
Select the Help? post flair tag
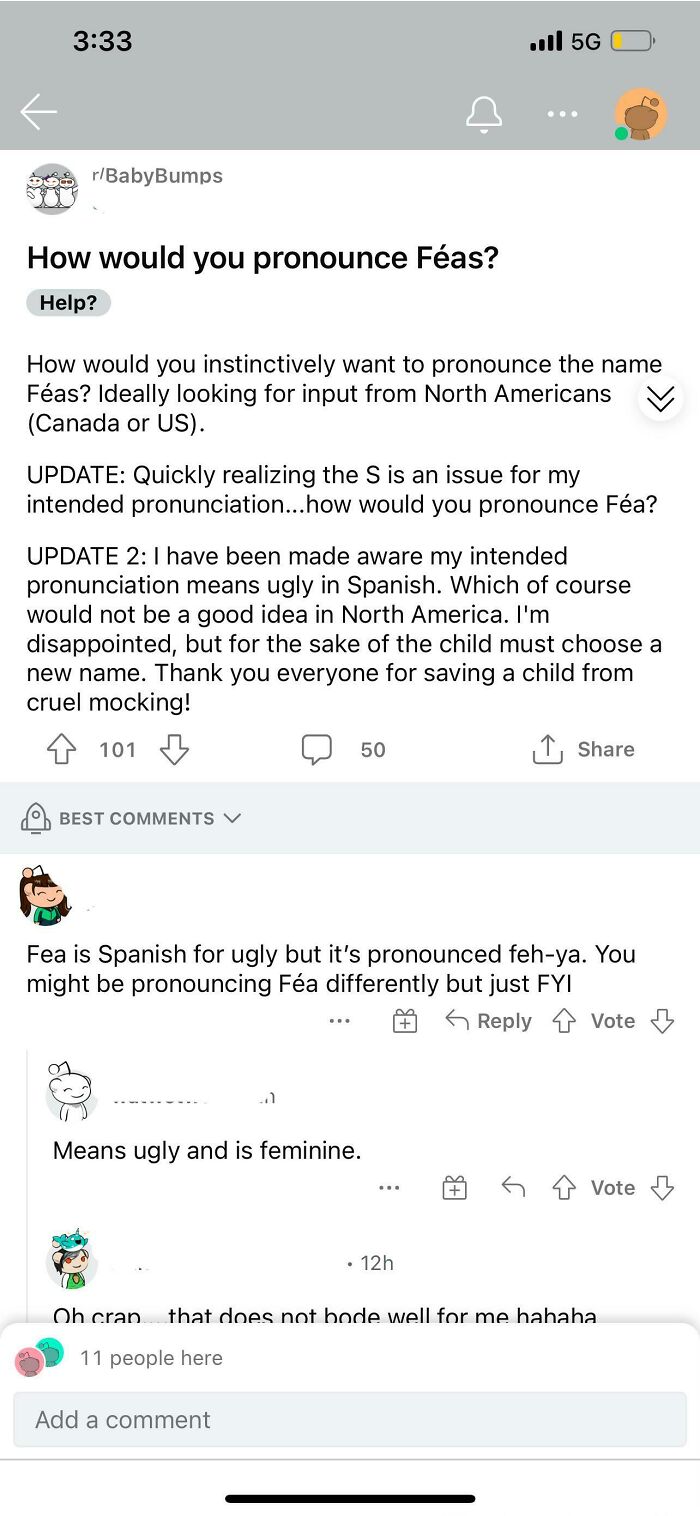click(x=68, y=303)
